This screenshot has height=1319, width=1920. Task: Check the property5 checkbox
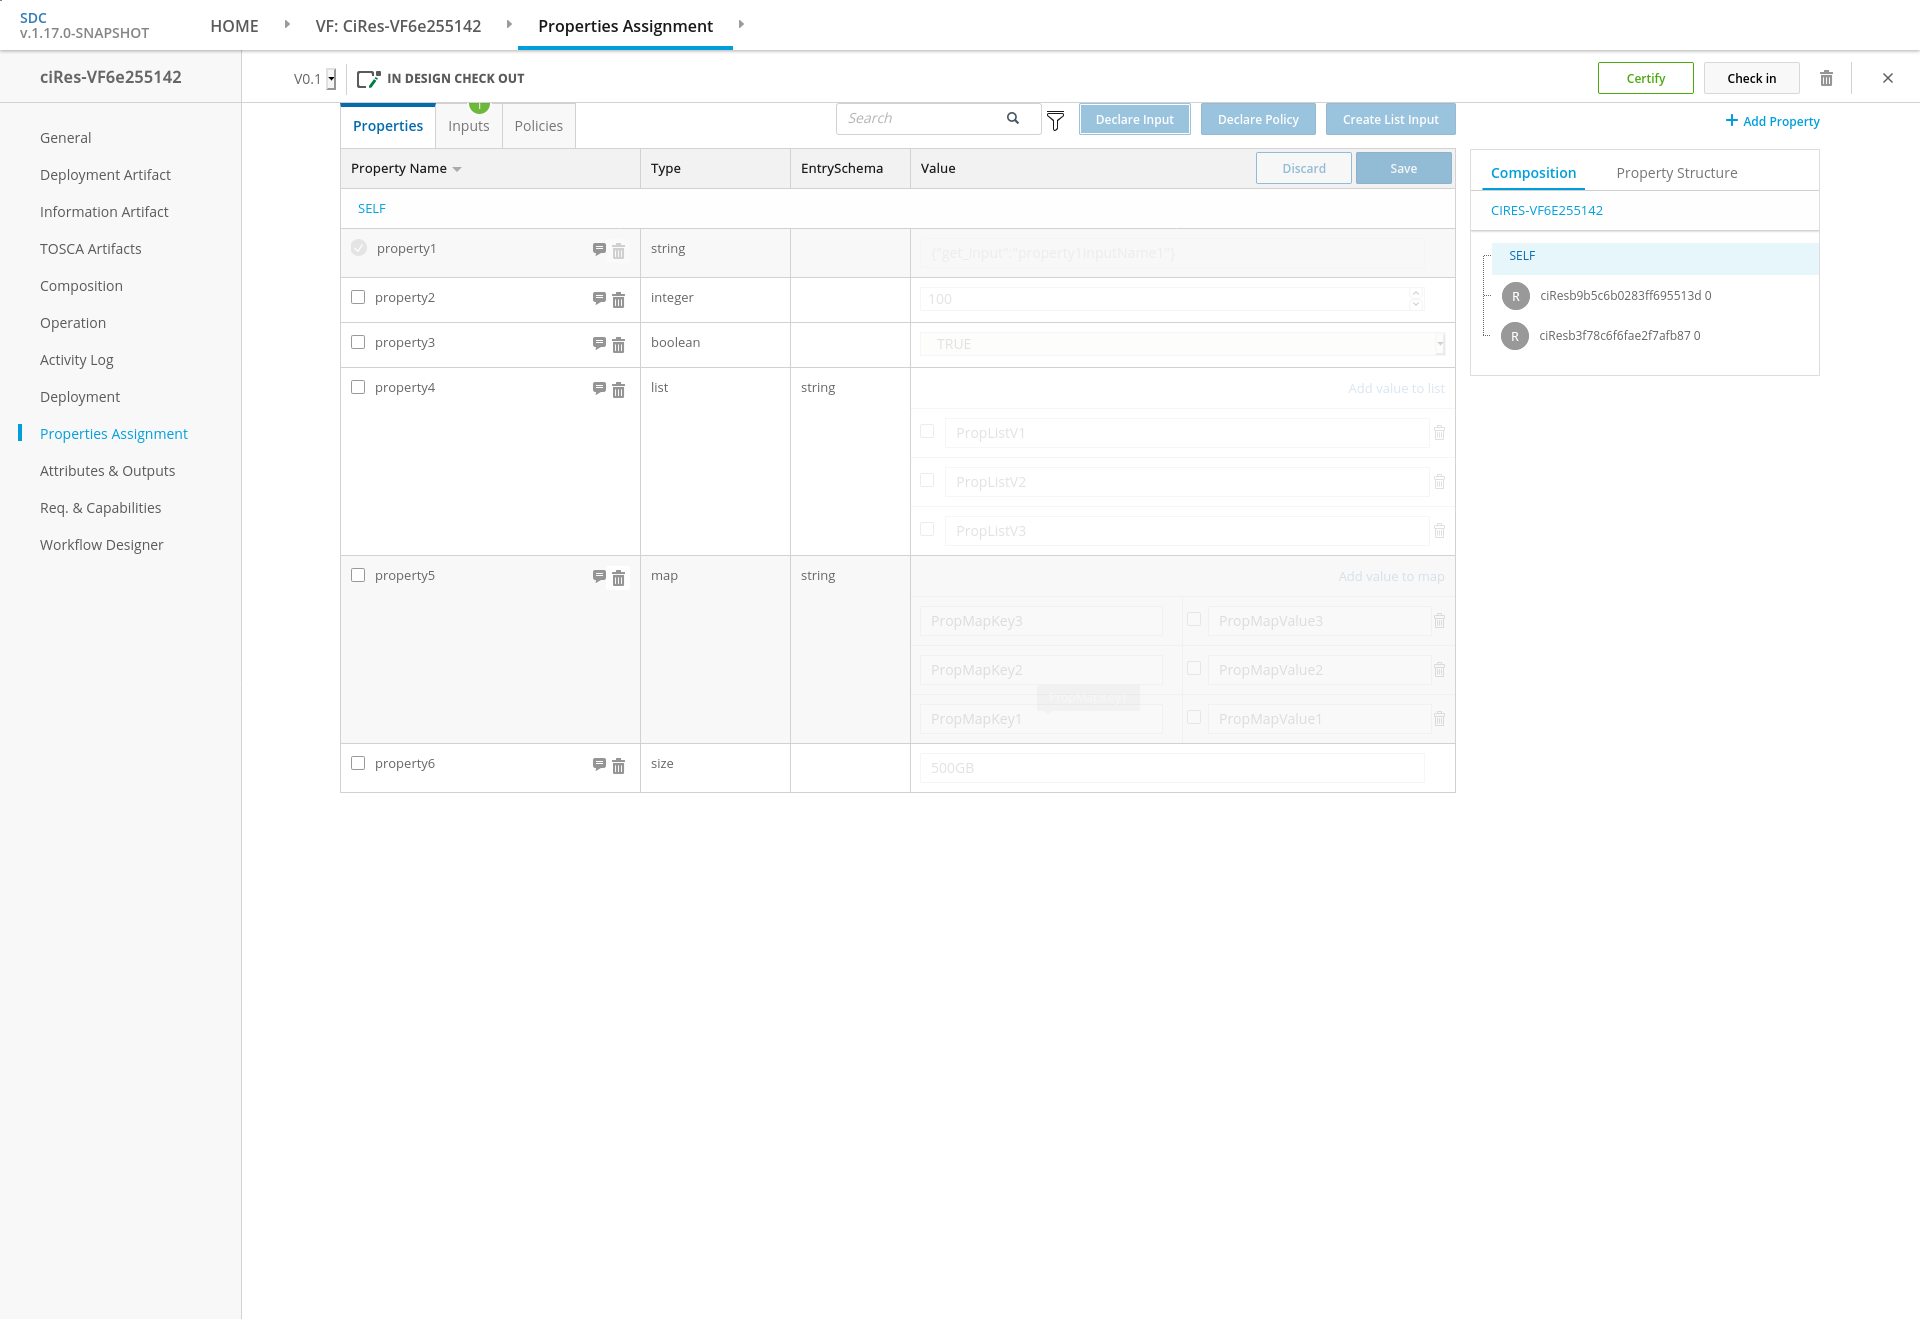(x=358, y=575)
